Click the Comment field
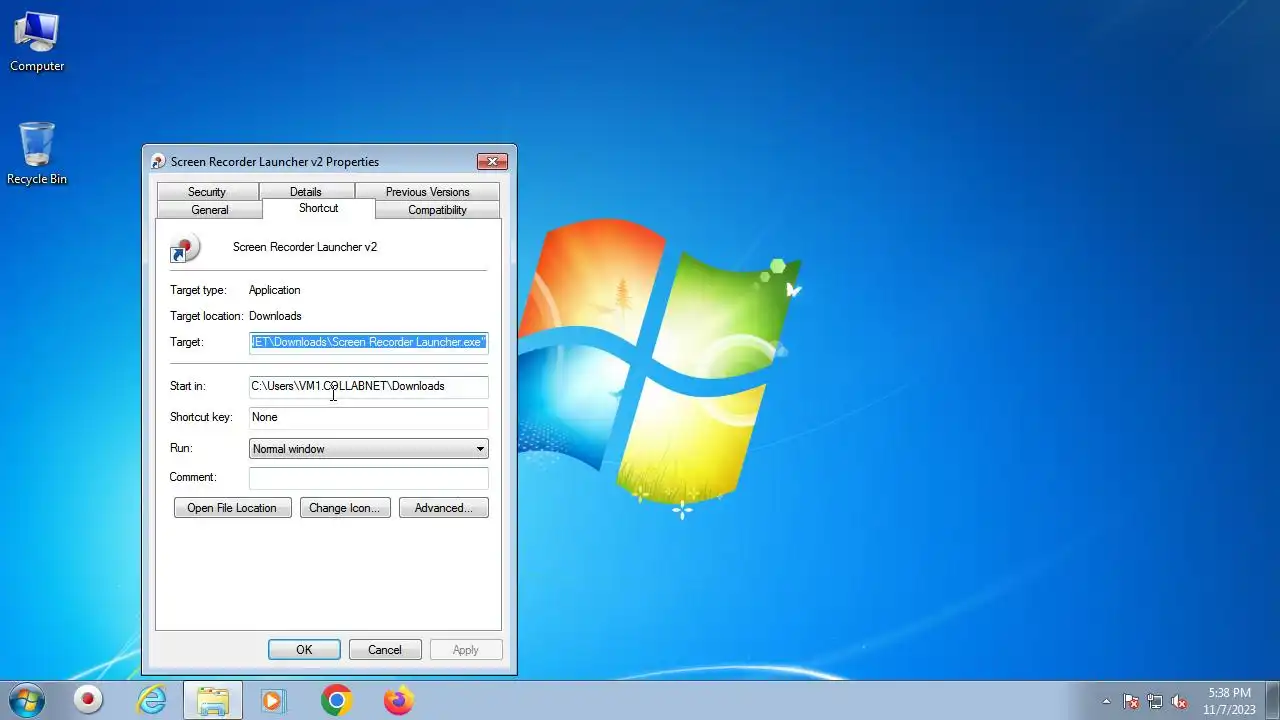1280x720 pixels. [x=368, y=478]
